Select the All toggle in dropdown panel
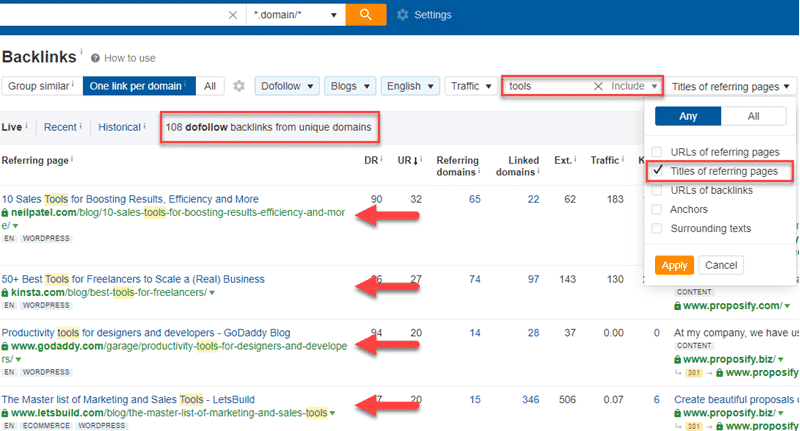Image resolution: width=800 pixels, height=431 pixels. (x=752, y=117)
